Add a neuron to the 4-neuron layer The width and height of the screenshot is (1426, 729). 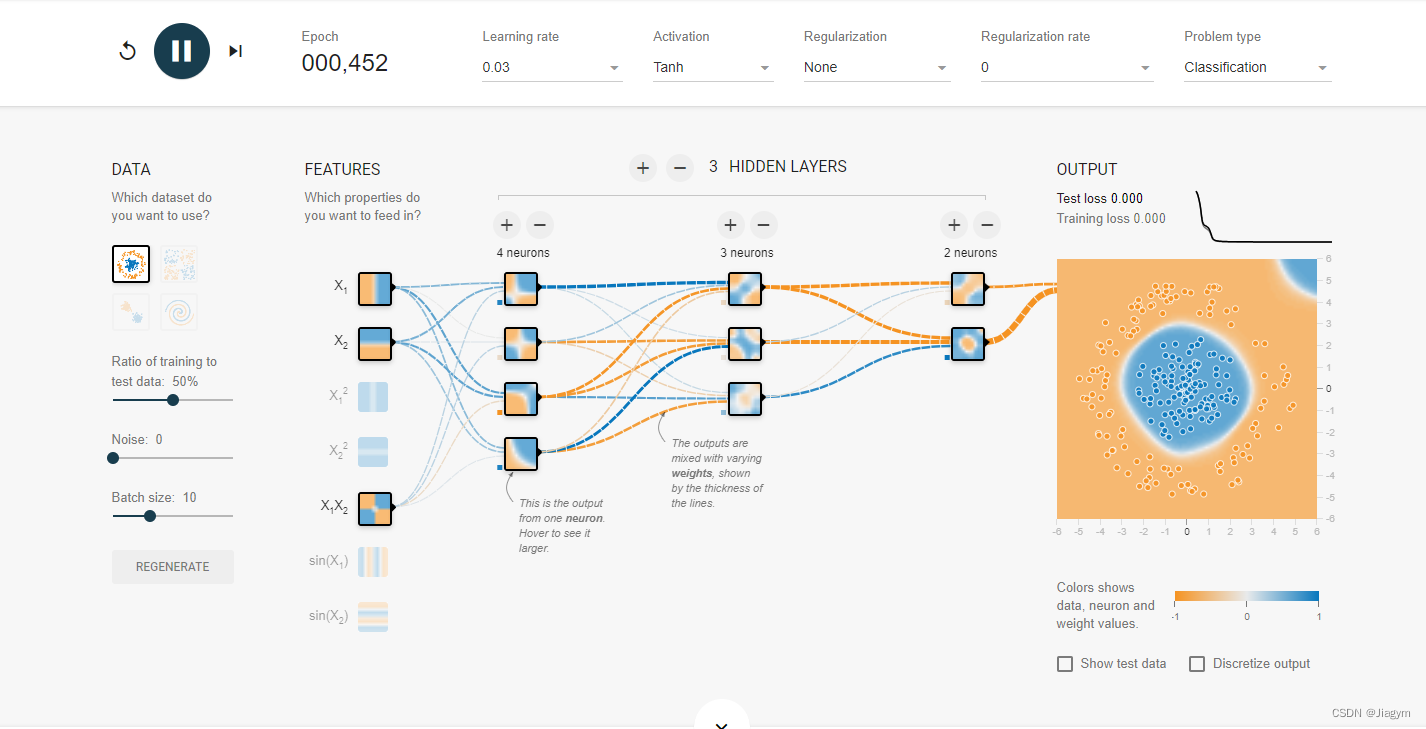click(x=506, y=224)
